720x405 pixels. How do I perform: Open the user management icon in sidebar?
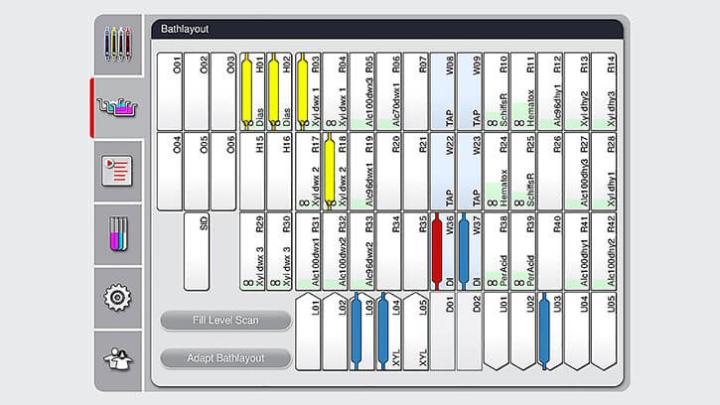pyautogui.click(x=118, y=357)
